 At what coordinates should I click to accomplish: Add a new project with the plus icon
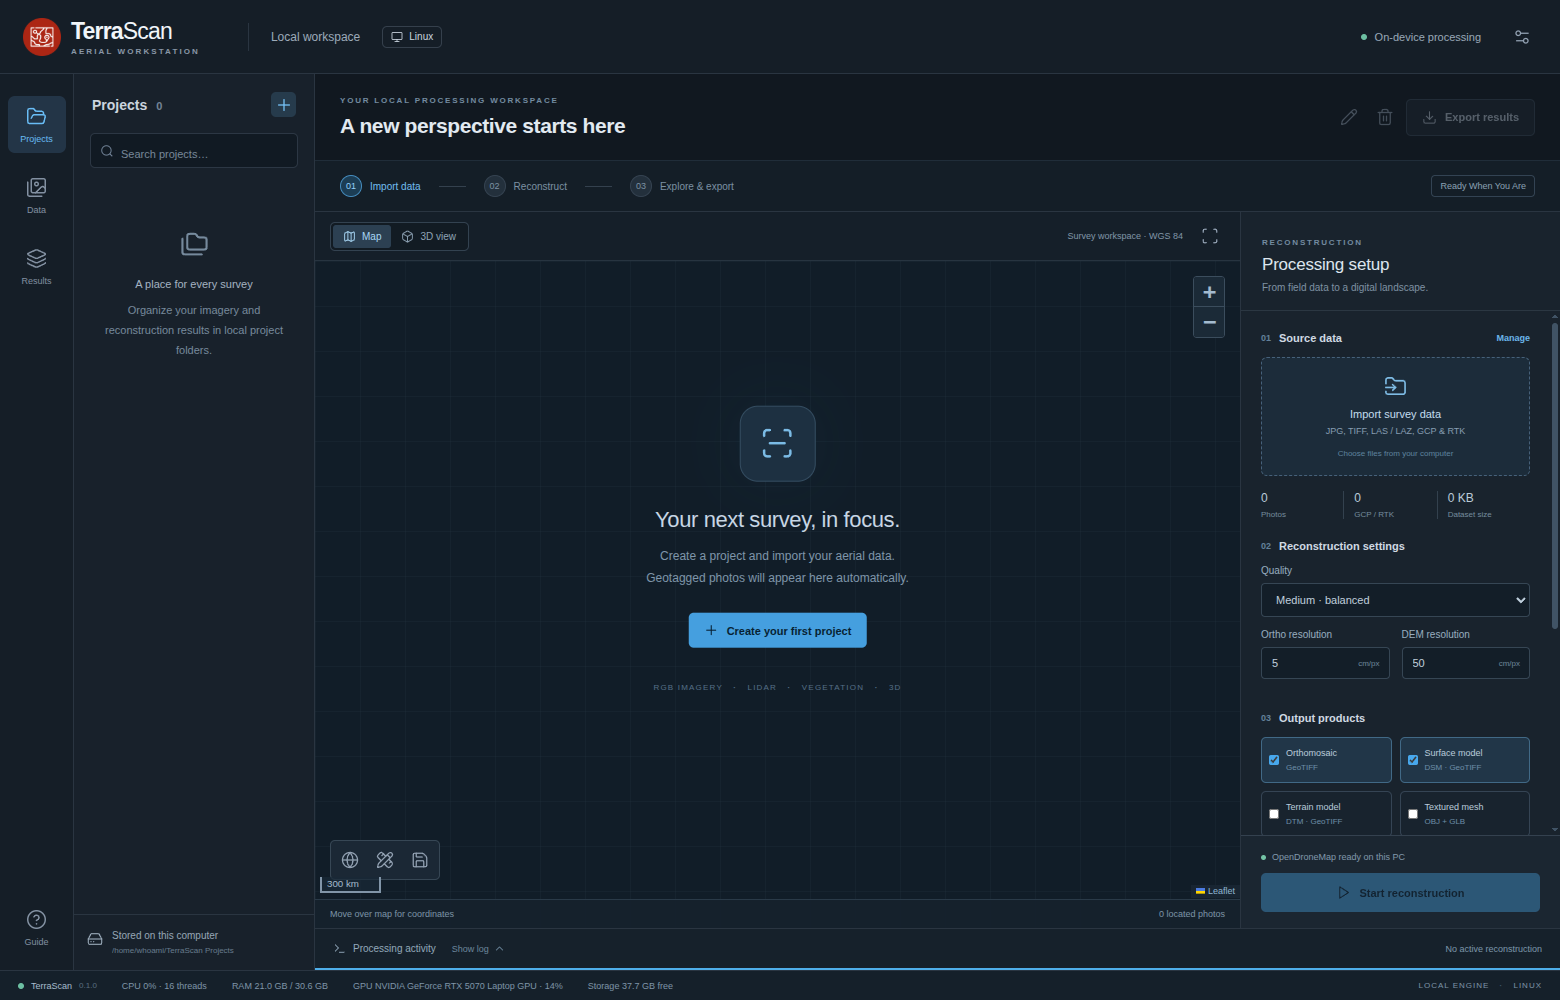point(284,105)
